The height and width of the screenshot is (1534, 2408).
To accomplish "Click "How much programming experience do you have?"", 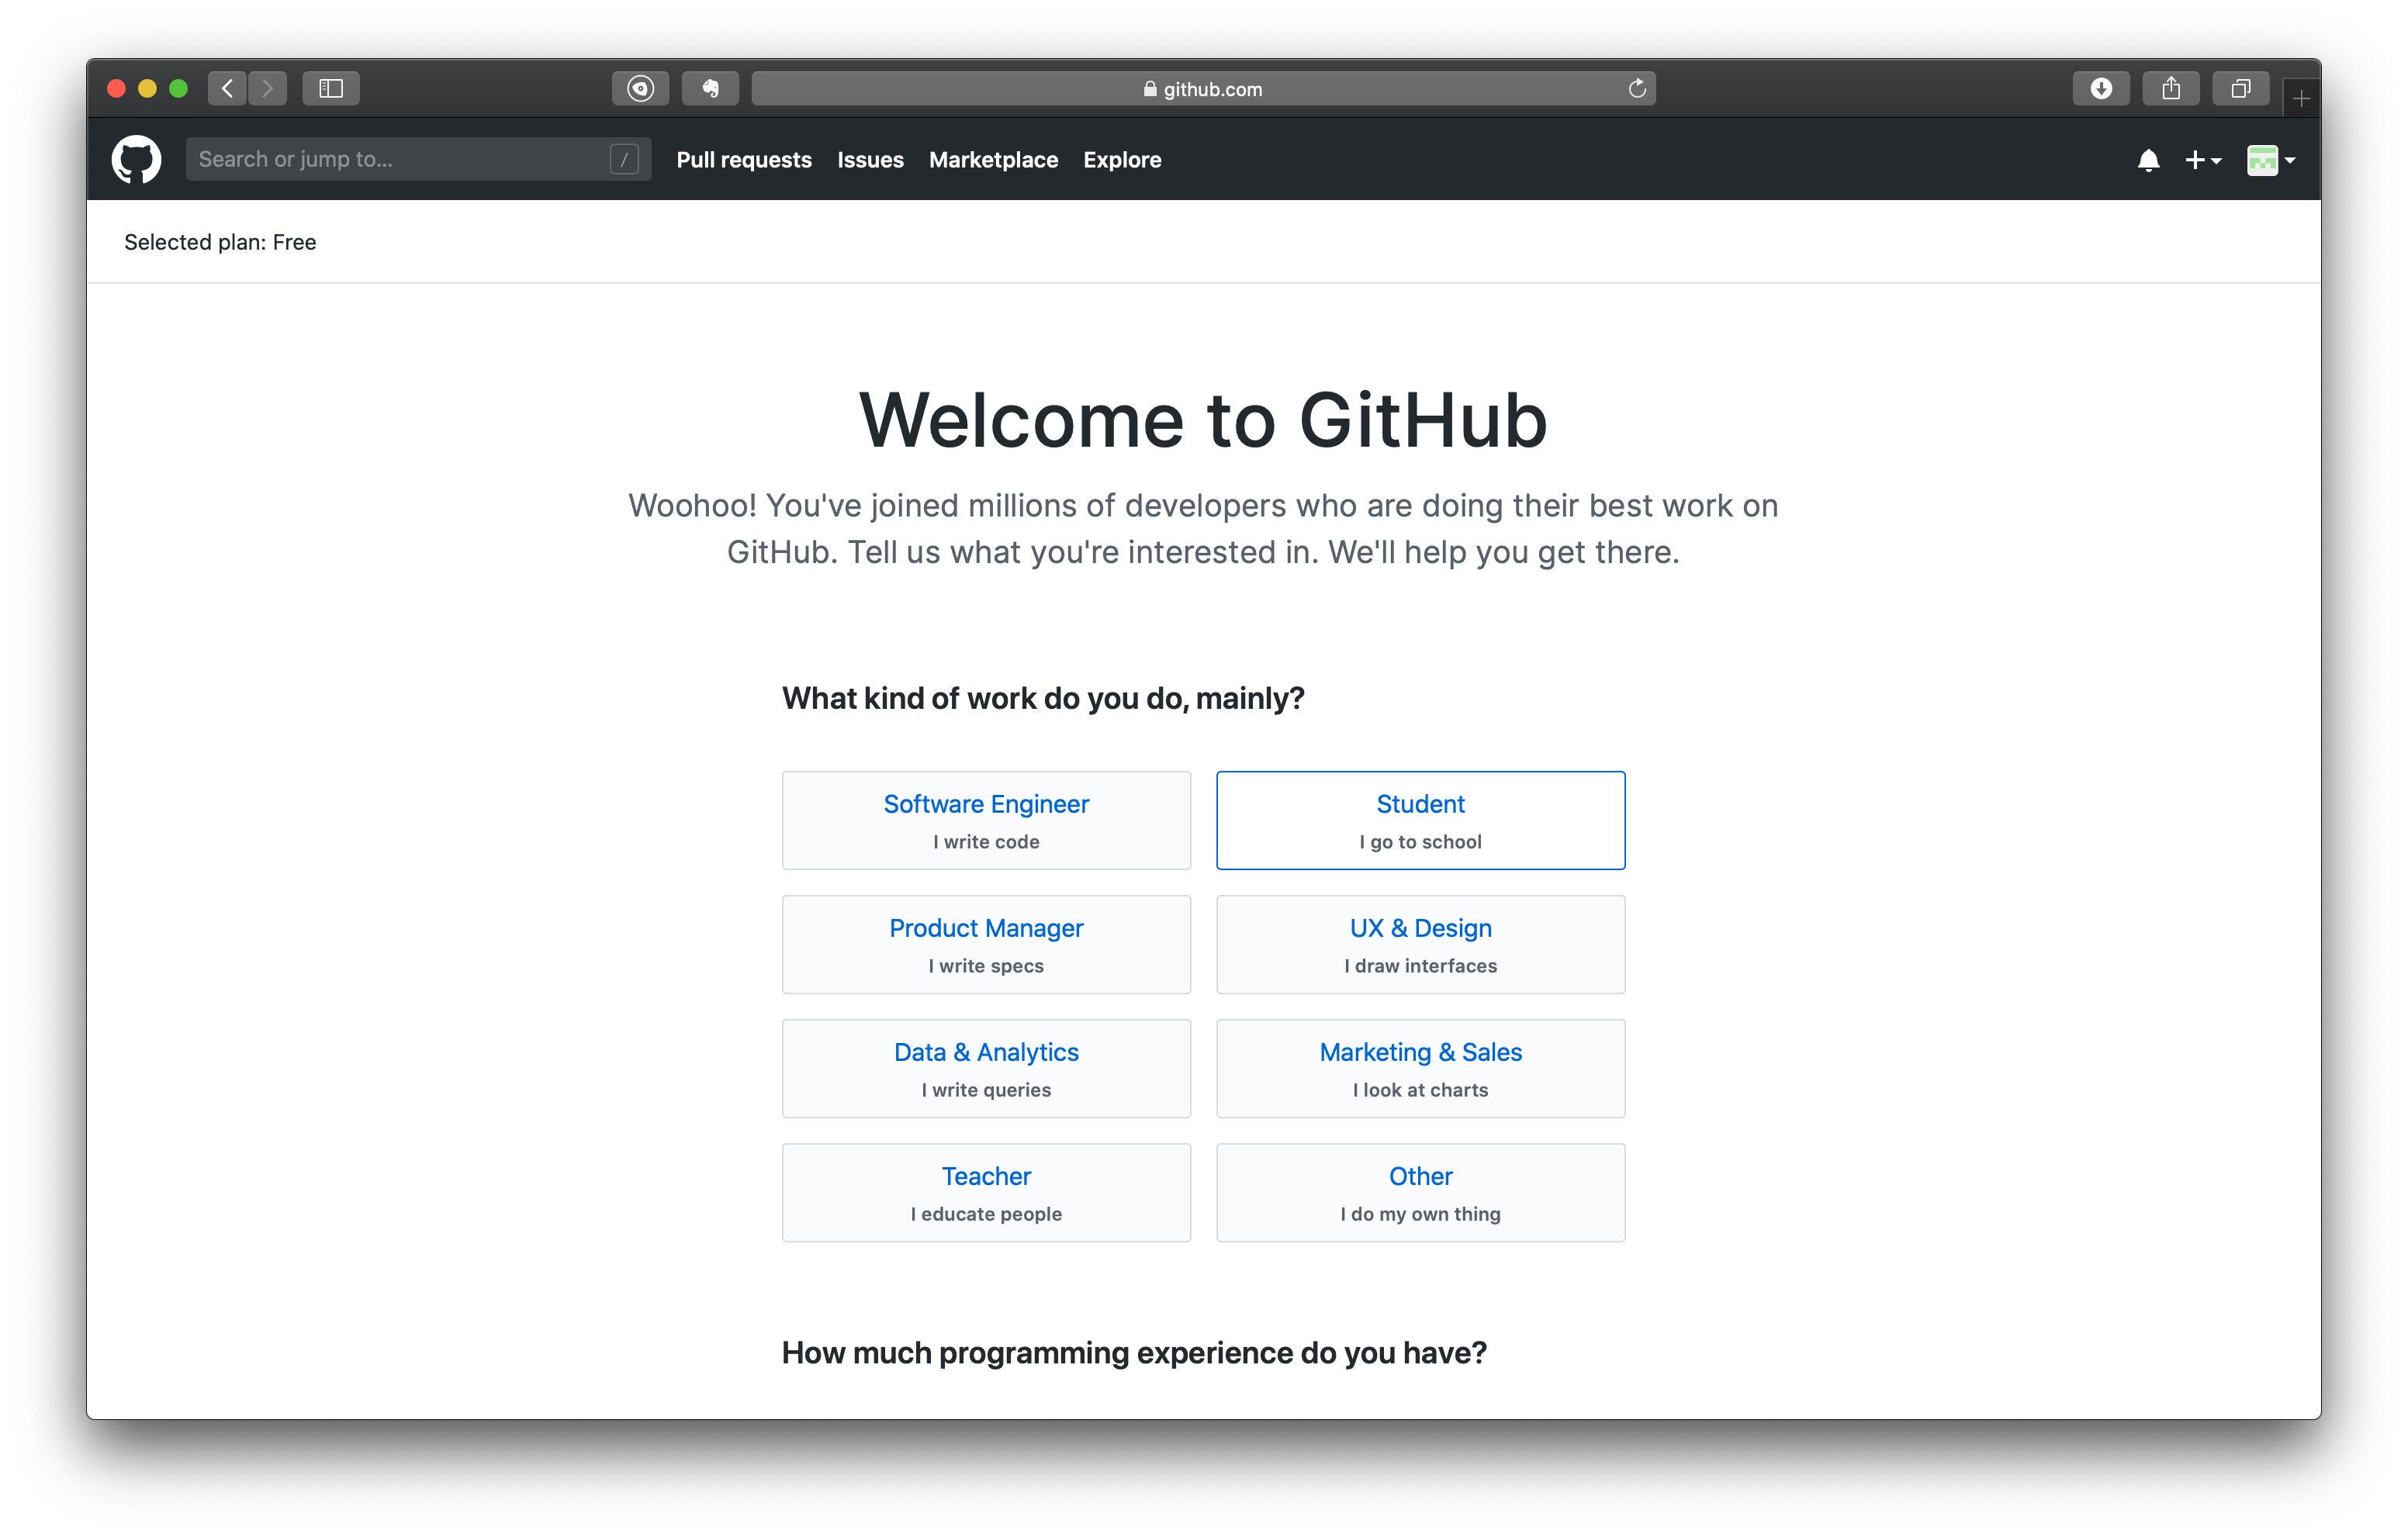I will click(1134, 1353).
